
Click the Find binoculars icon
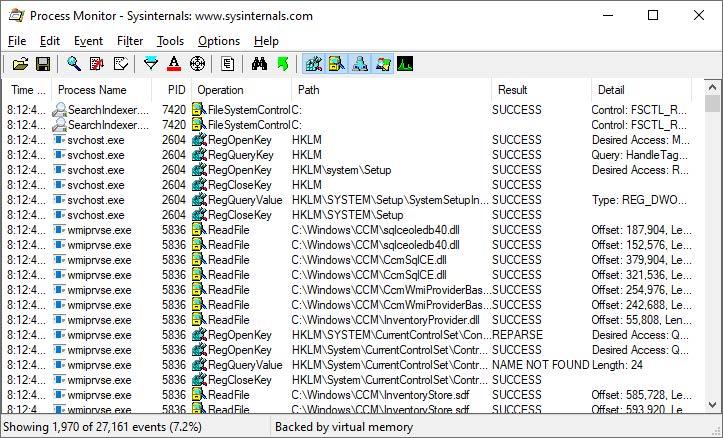tap(259, 64)
